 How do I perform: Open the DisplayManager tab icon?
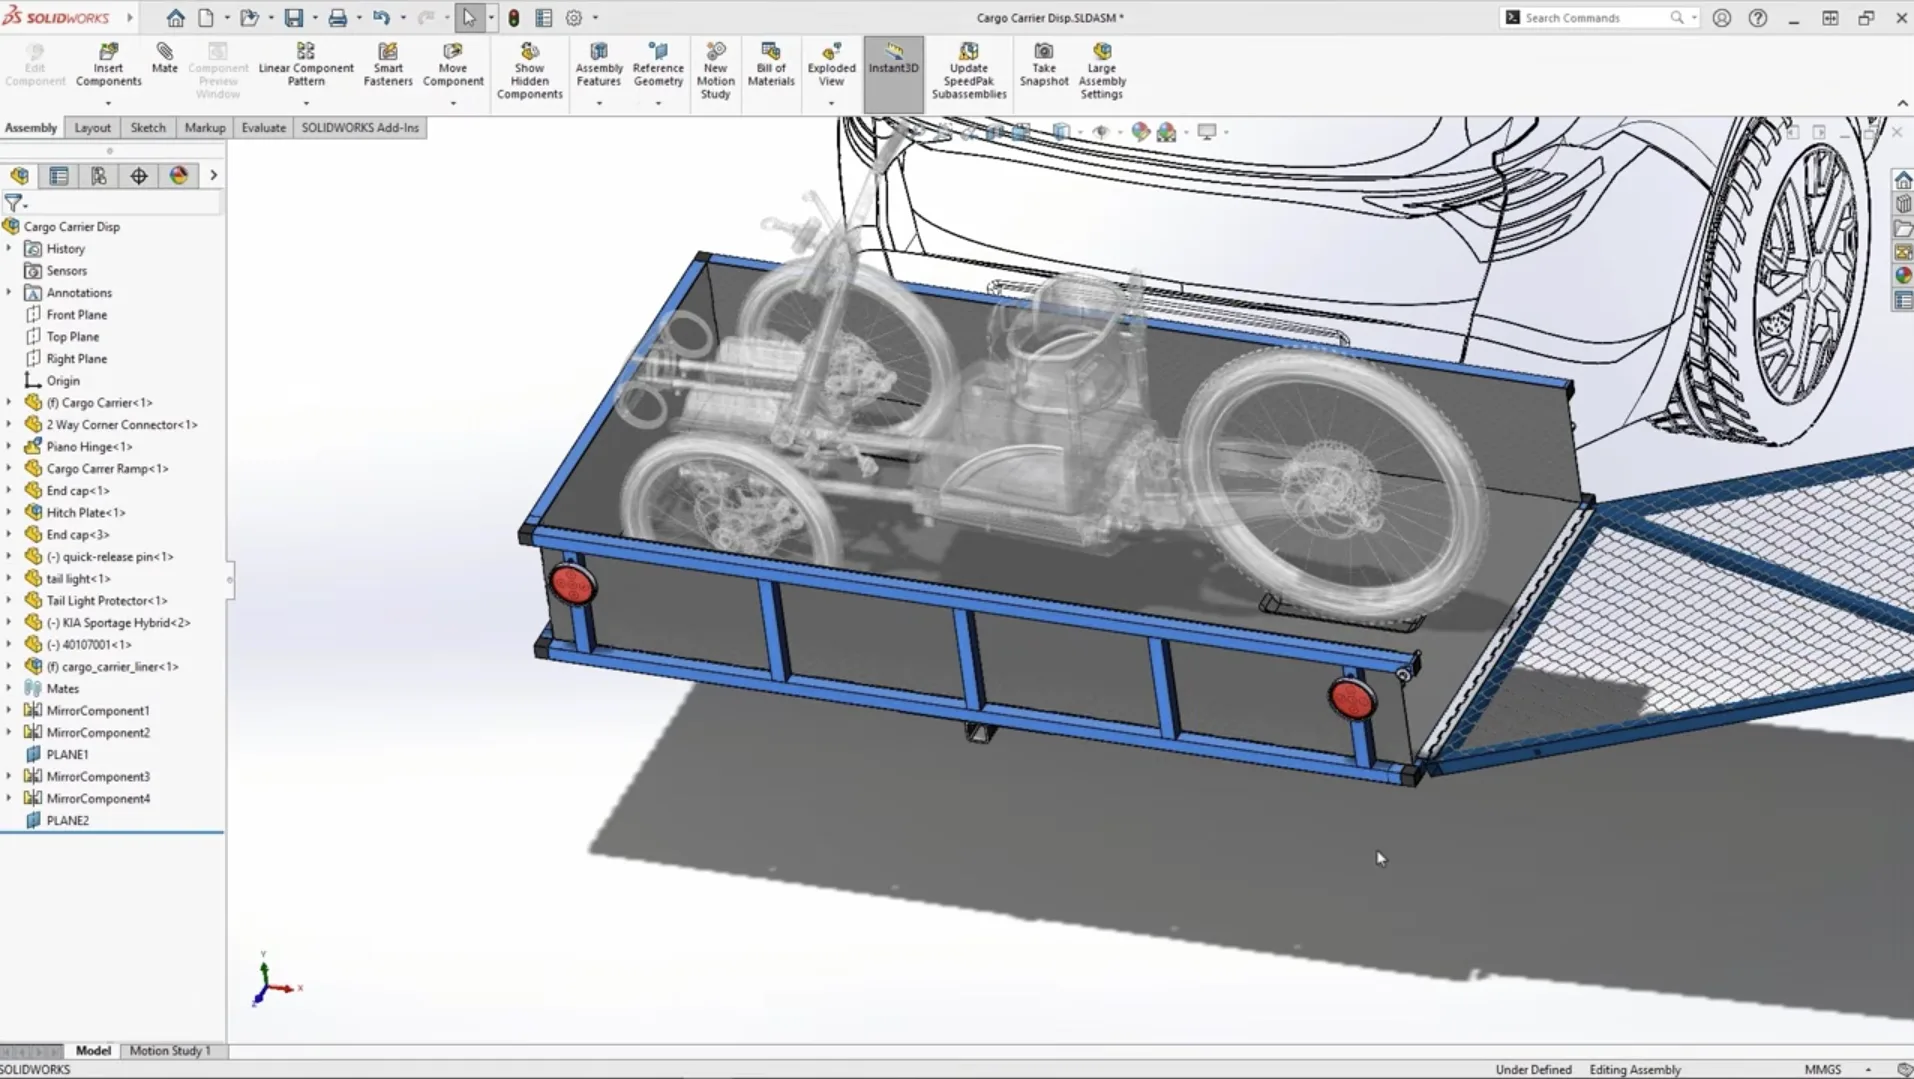(x=179, y=176)
